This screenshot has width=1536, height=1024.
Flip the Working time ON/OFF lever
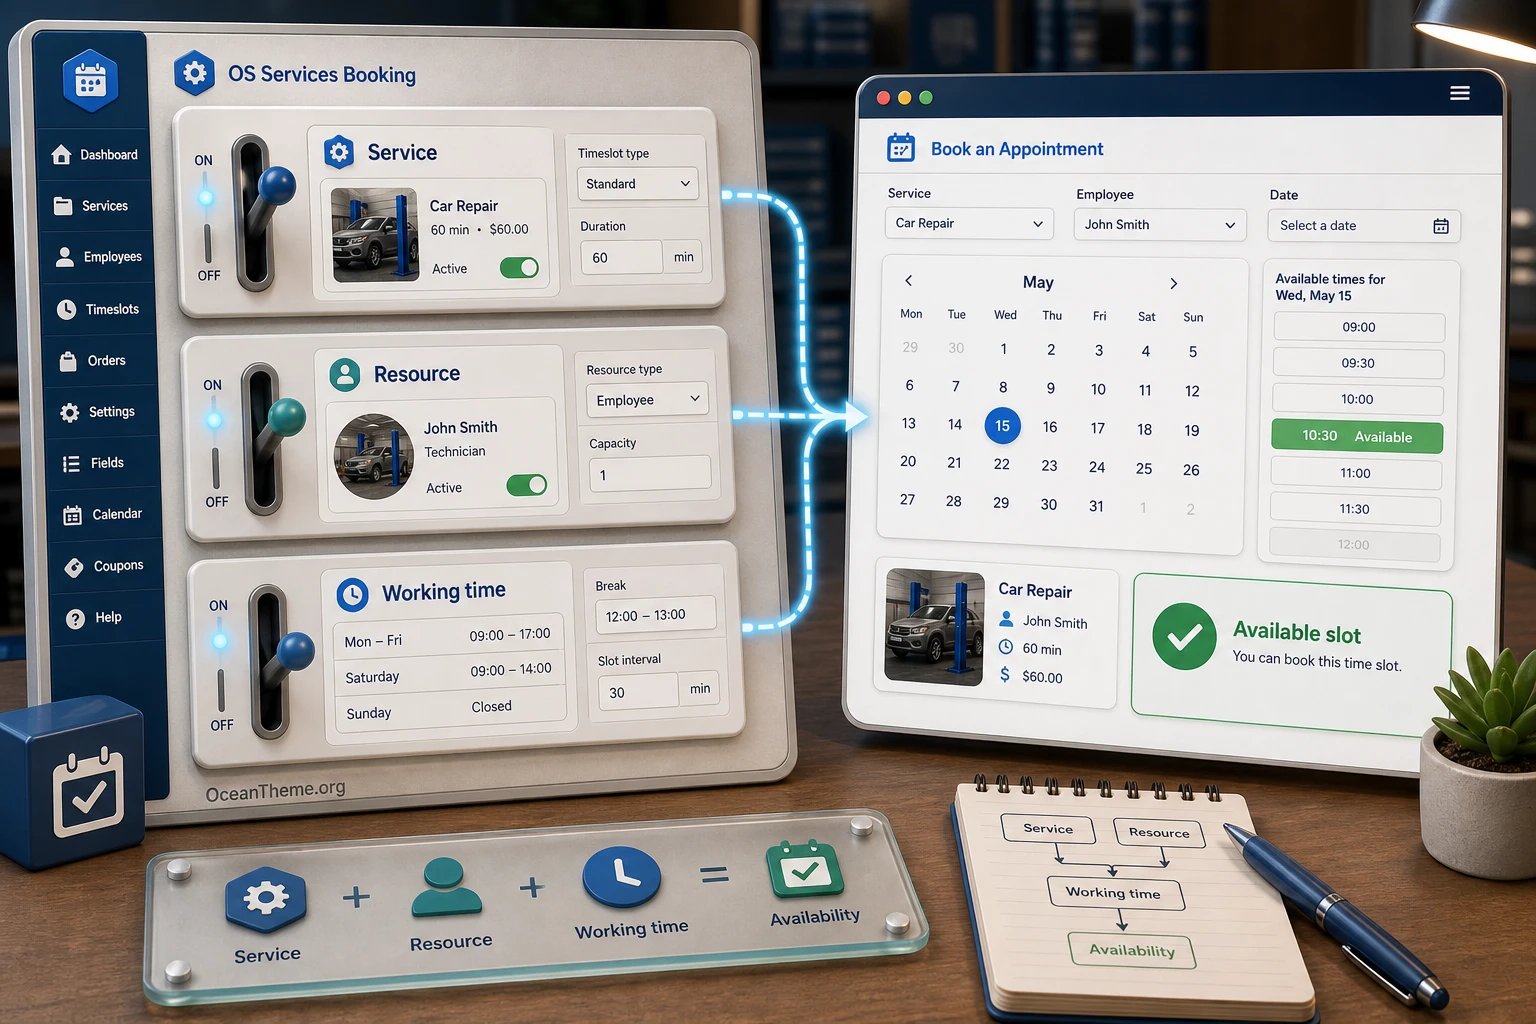pyautogui.click(x=279, y=662)
